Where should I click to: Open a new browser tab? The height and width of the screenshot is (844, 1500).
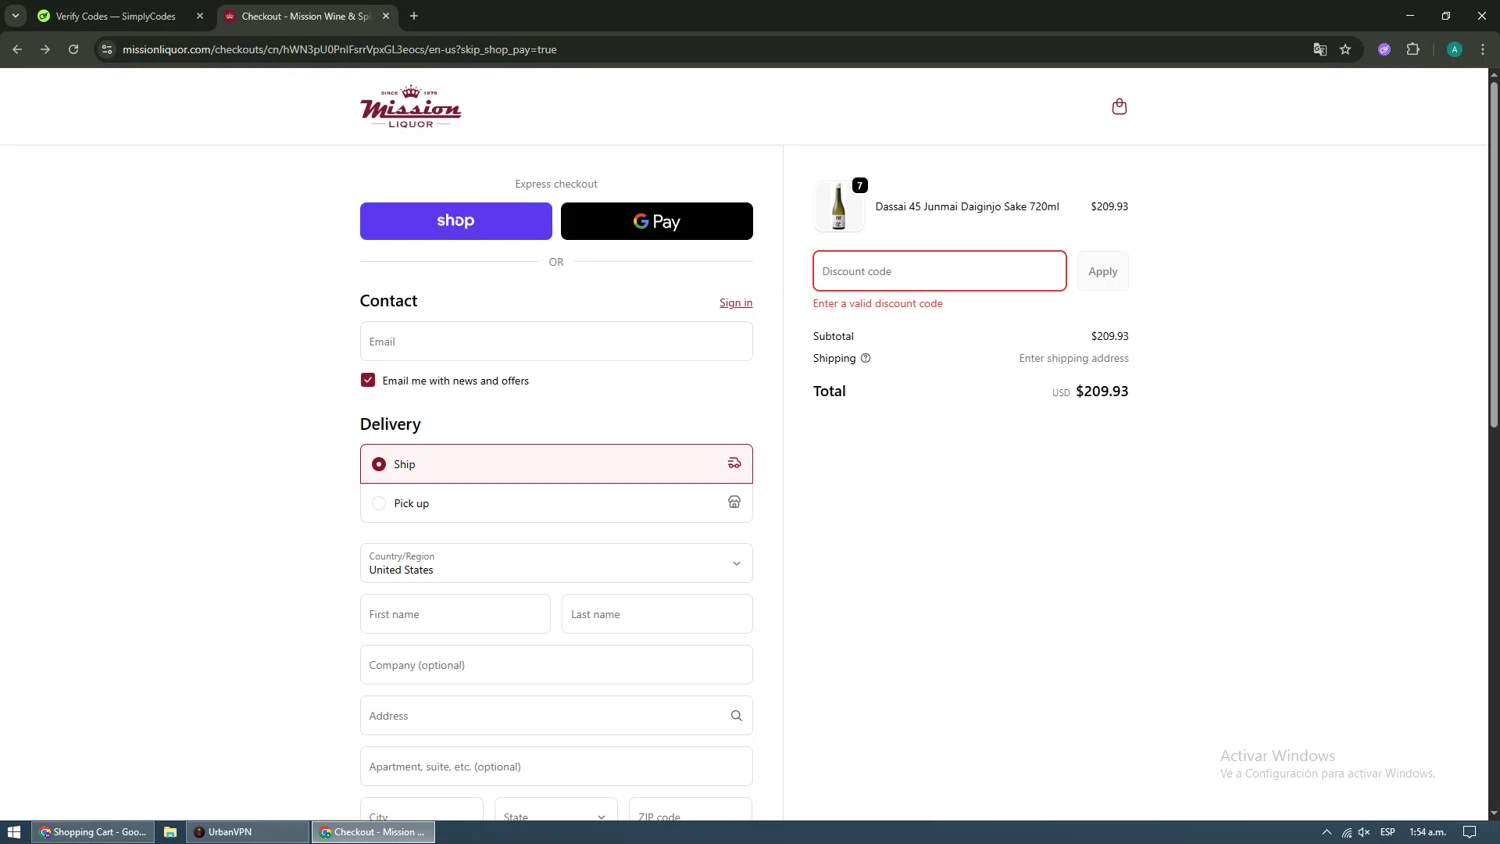(414, 16)
